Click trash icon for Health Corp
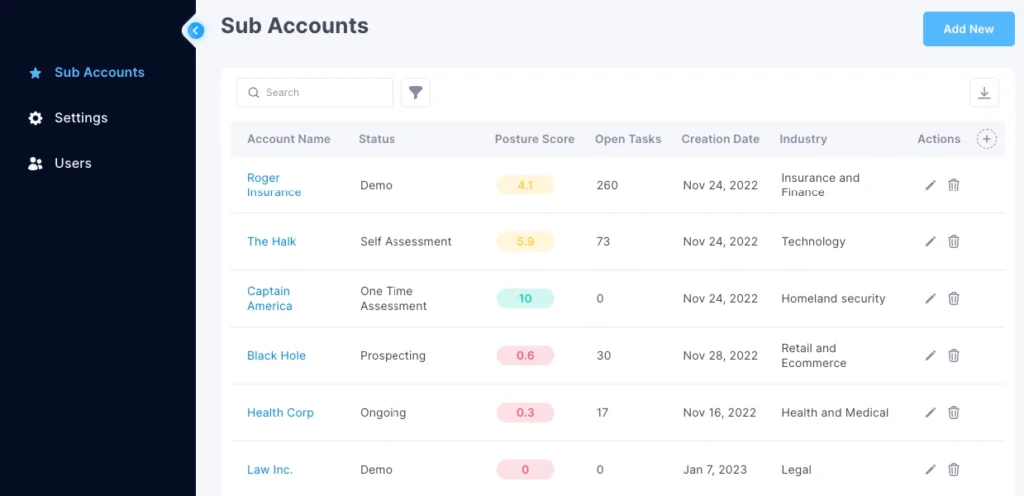Viewport: 1024px width, 496px height. pos(954,412)
